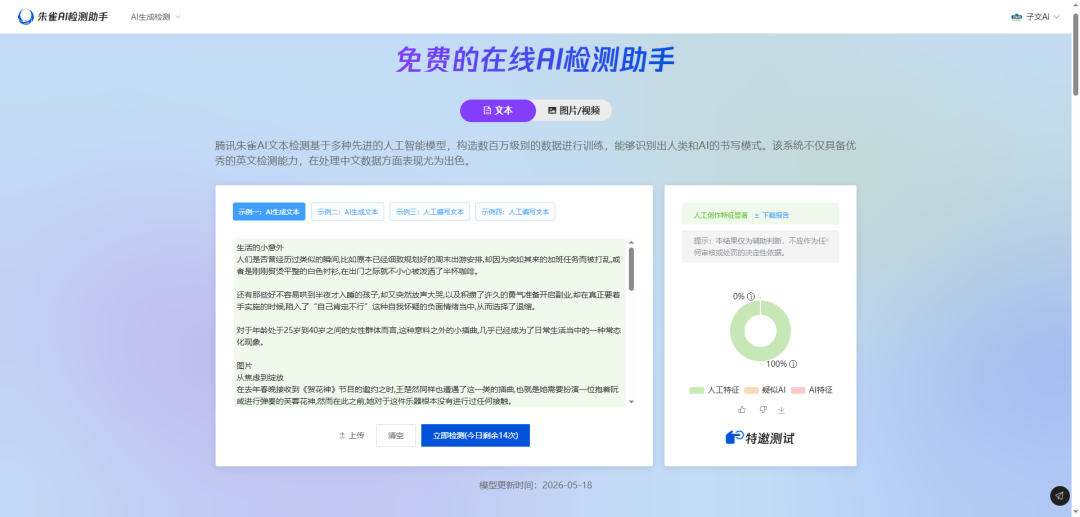Switch to the 文本 detection tab
The width and height of the screenshot is (1080, 517).
coord(498,110)
